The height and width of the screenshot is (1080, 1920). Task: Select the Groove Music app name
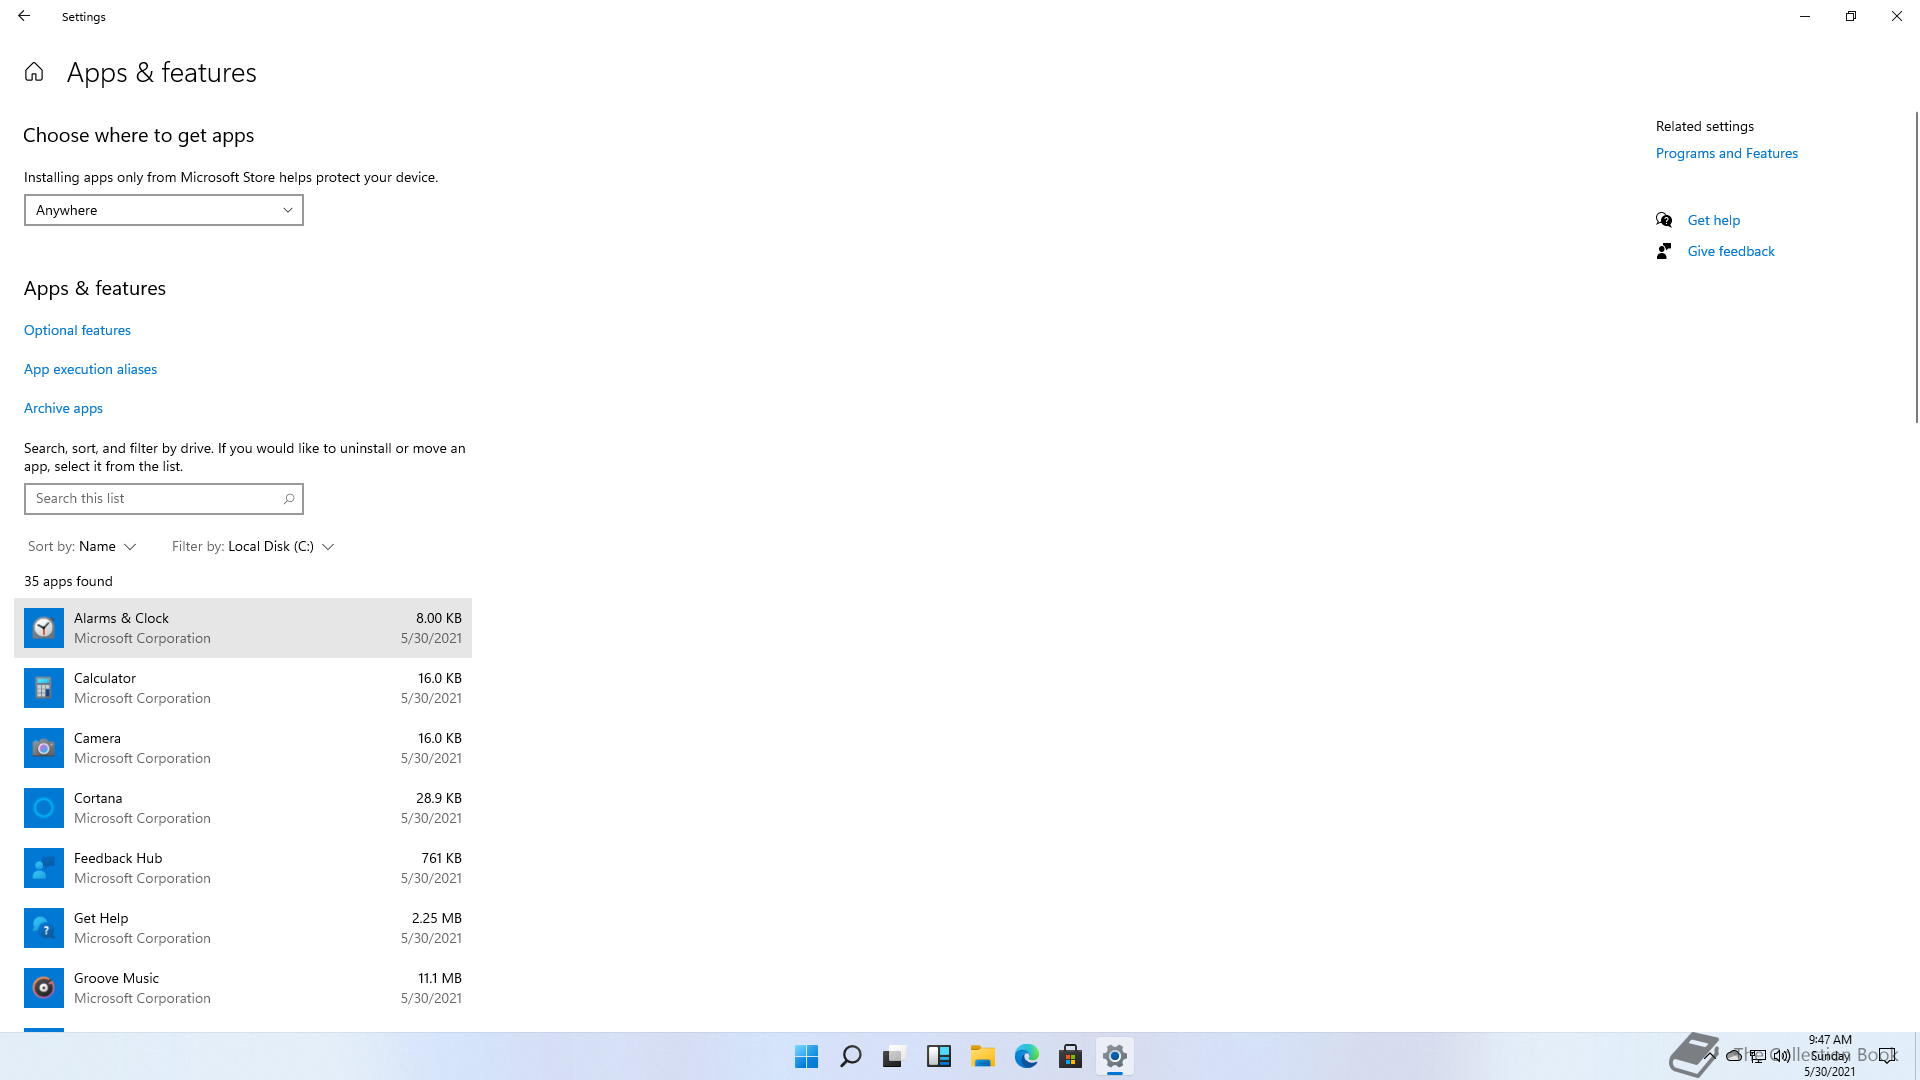point(116,978)
